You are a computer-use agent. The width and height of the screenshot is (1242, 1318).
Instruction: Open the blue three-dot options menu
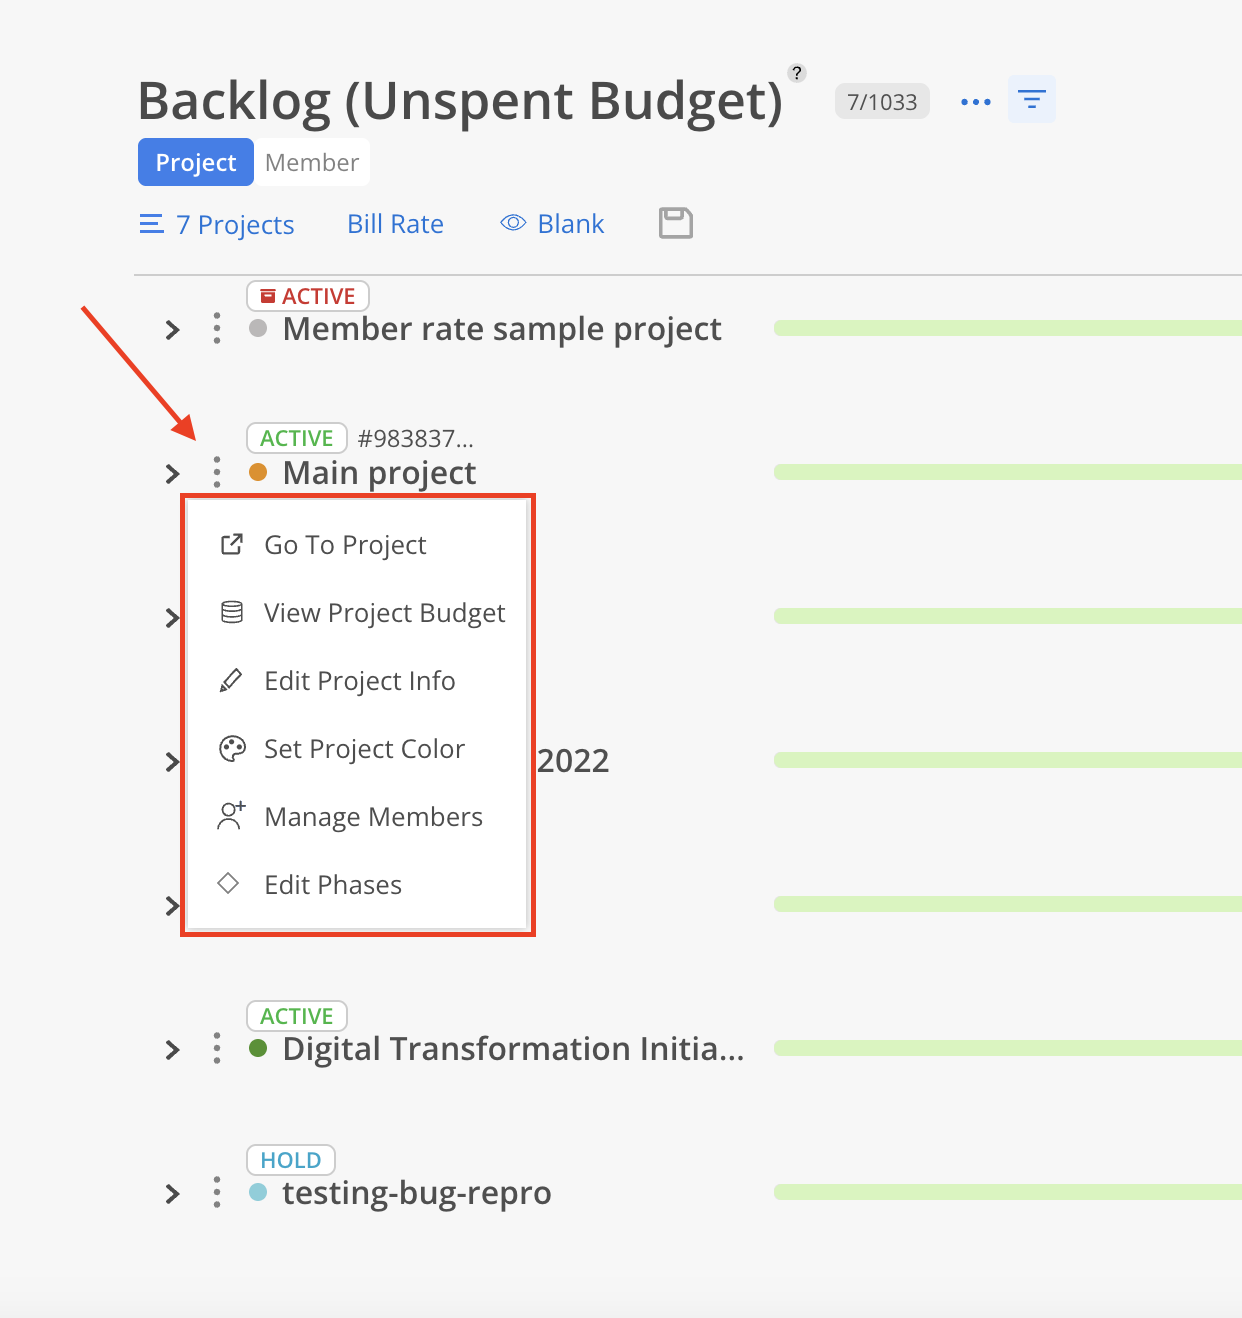click(975, 102)
